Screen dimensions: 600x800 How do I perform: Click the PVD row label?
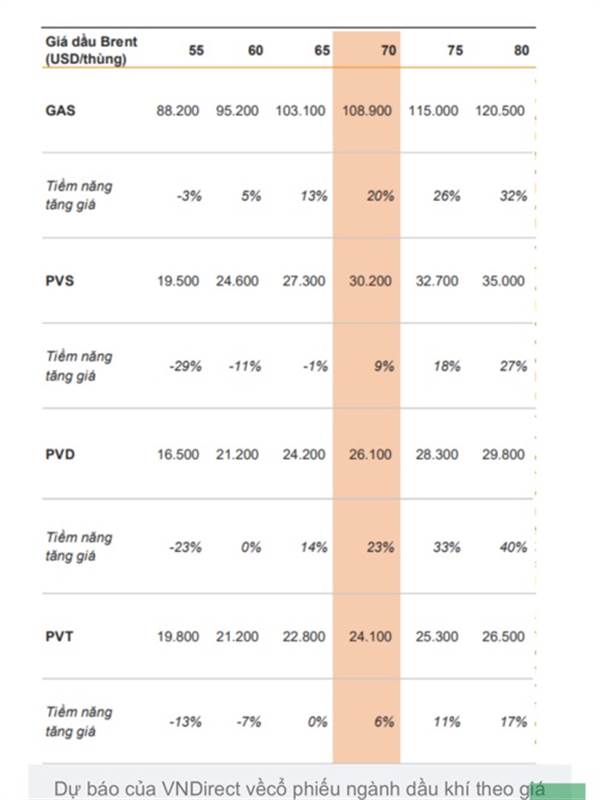pyautogui.click(x=60, y=454)
